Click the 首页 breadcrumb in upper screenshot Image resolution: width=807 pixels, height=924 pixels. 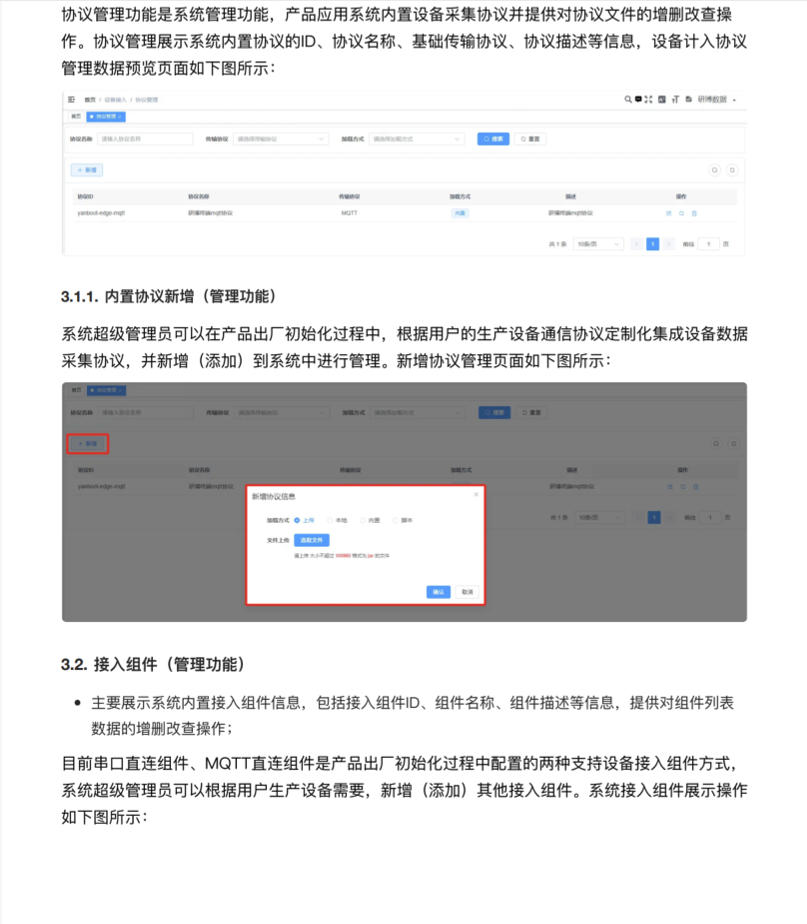(x=90, y=100)
